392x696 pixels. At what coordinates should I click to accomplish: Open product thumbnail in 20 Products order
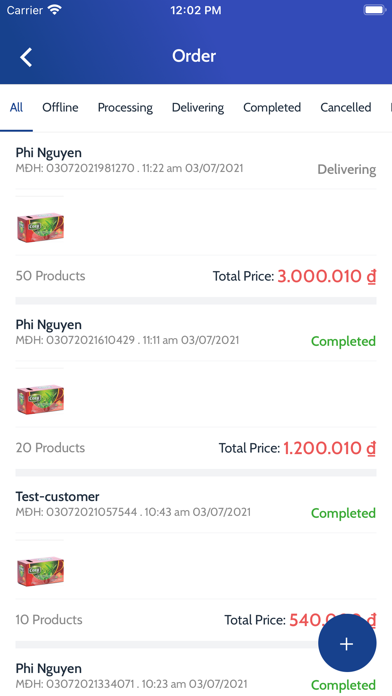[x=40, y=399]
